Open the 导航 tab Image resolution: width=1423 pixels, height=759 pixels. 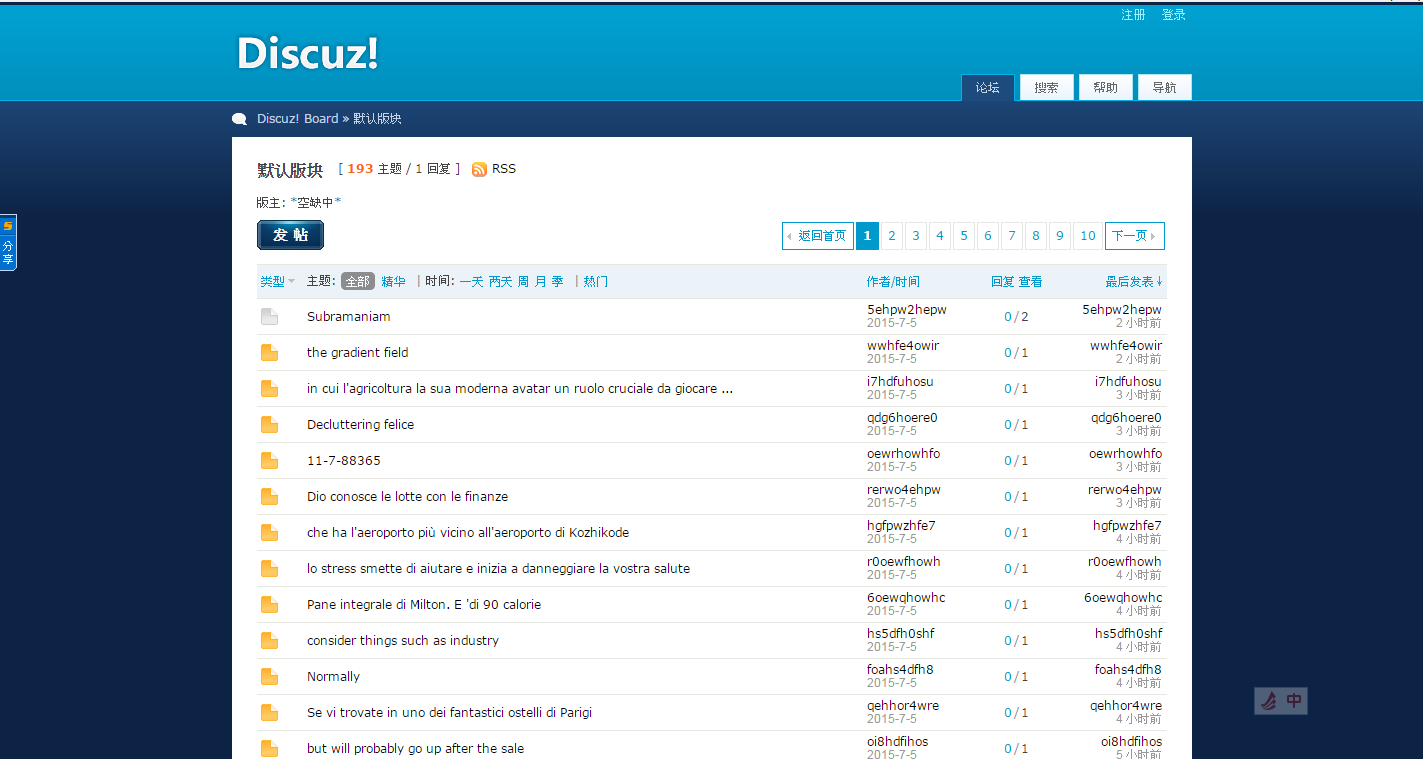click(1164, 88)
